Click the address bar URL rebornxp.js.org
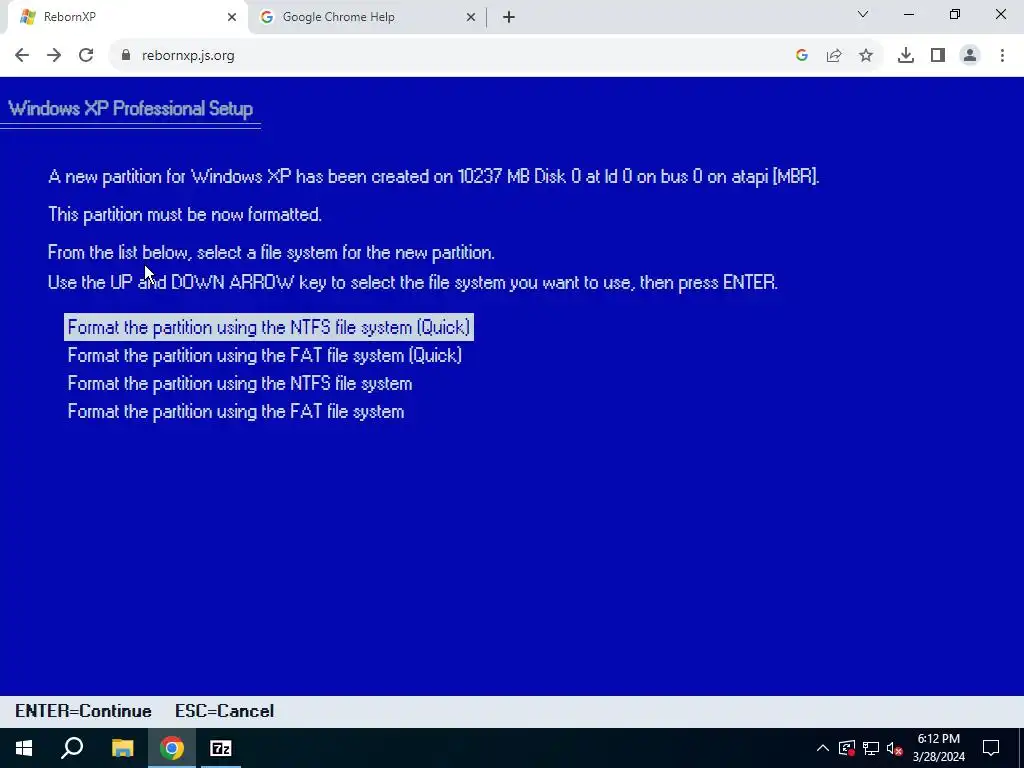 [188, 56]
